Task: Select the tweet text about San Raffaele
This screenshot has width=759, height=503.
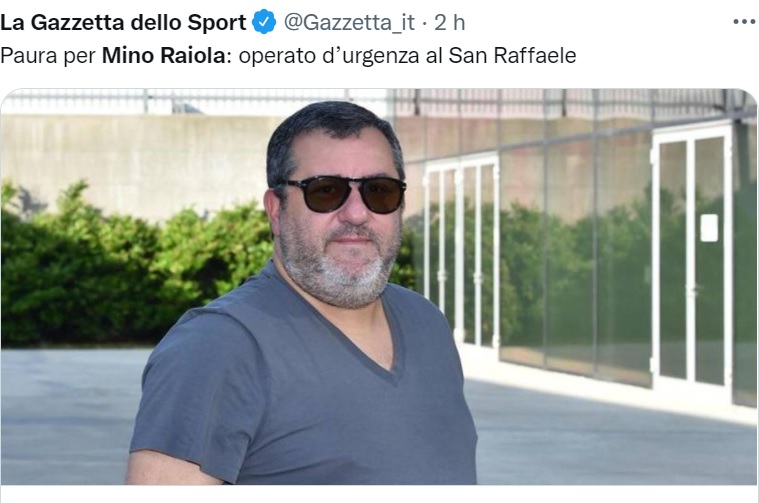Action: (x=288, y=56)
